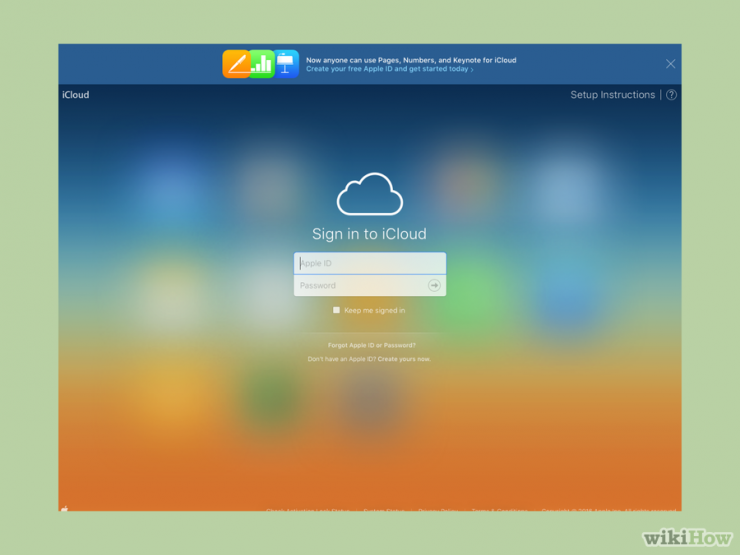The width and height of the screenshot is (740, 555).
Task: Click Forgot Apple ID or Password link
Action: coord(371,345)
